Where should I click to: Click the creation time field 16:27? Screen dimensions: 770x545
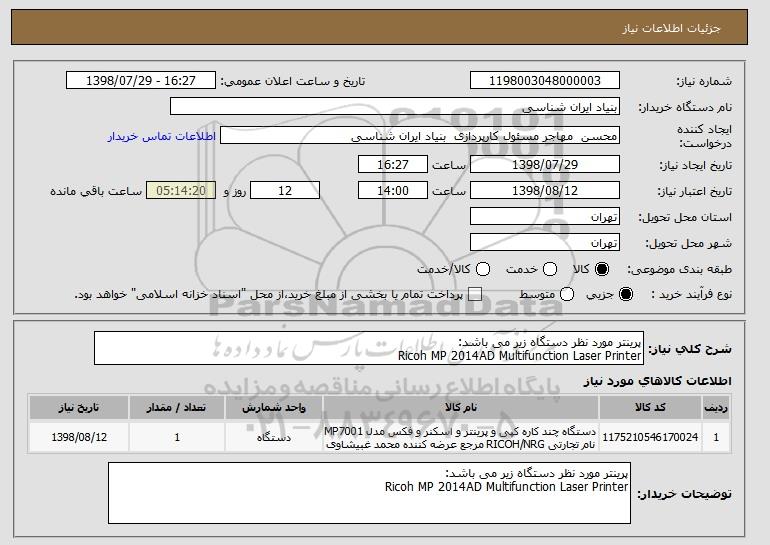coord(392,164)
